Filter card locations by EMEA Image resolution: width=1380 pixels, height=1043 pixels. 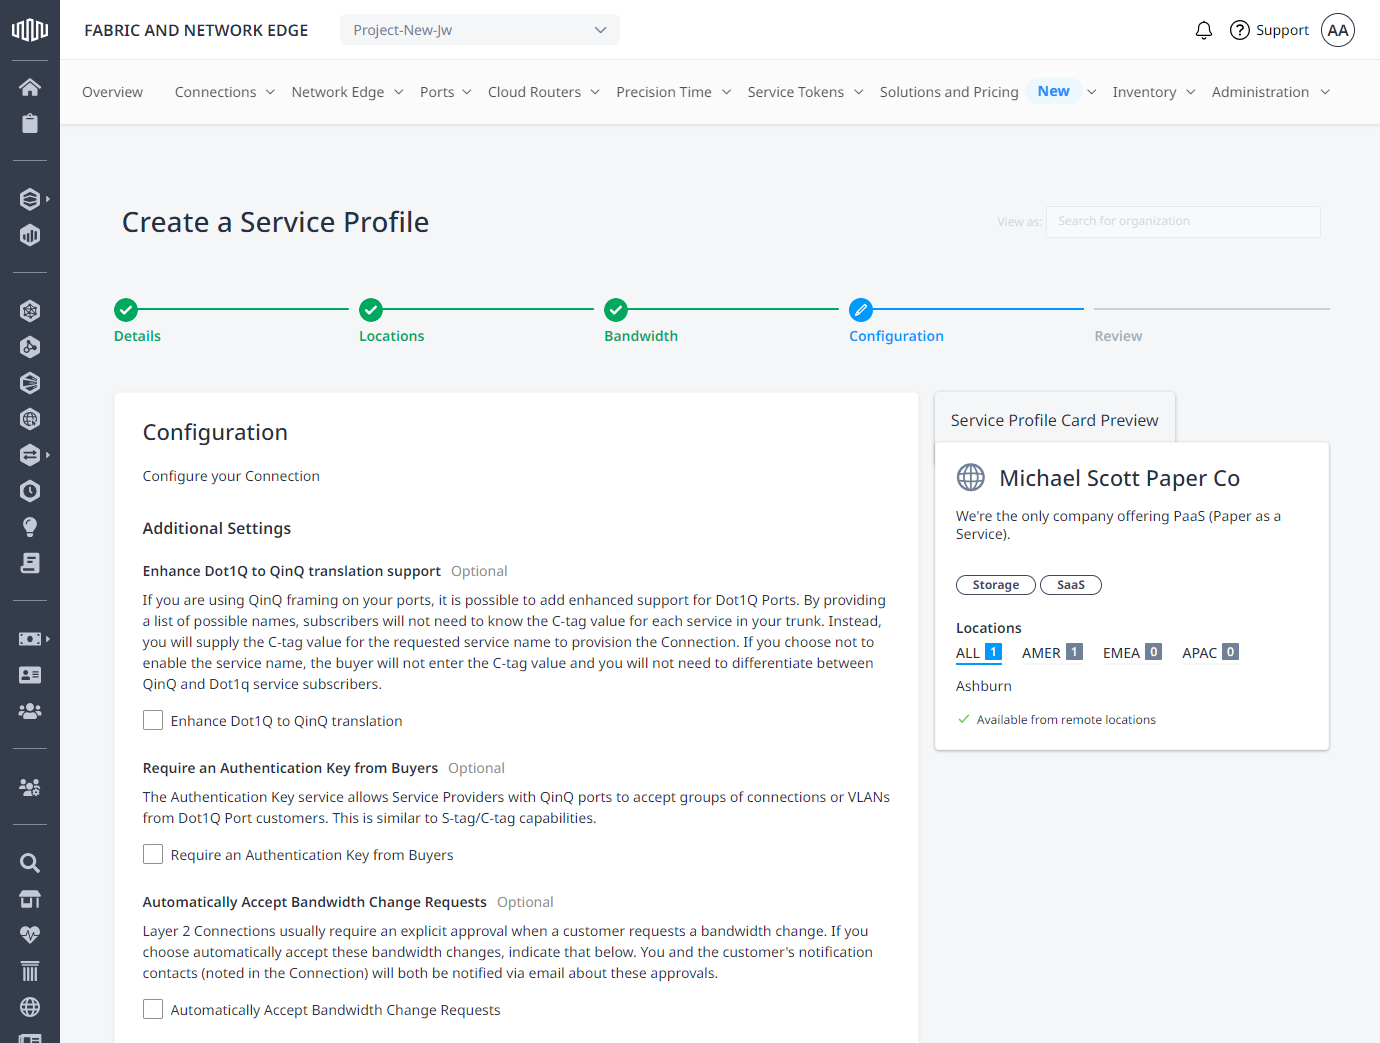[1132, 652]
